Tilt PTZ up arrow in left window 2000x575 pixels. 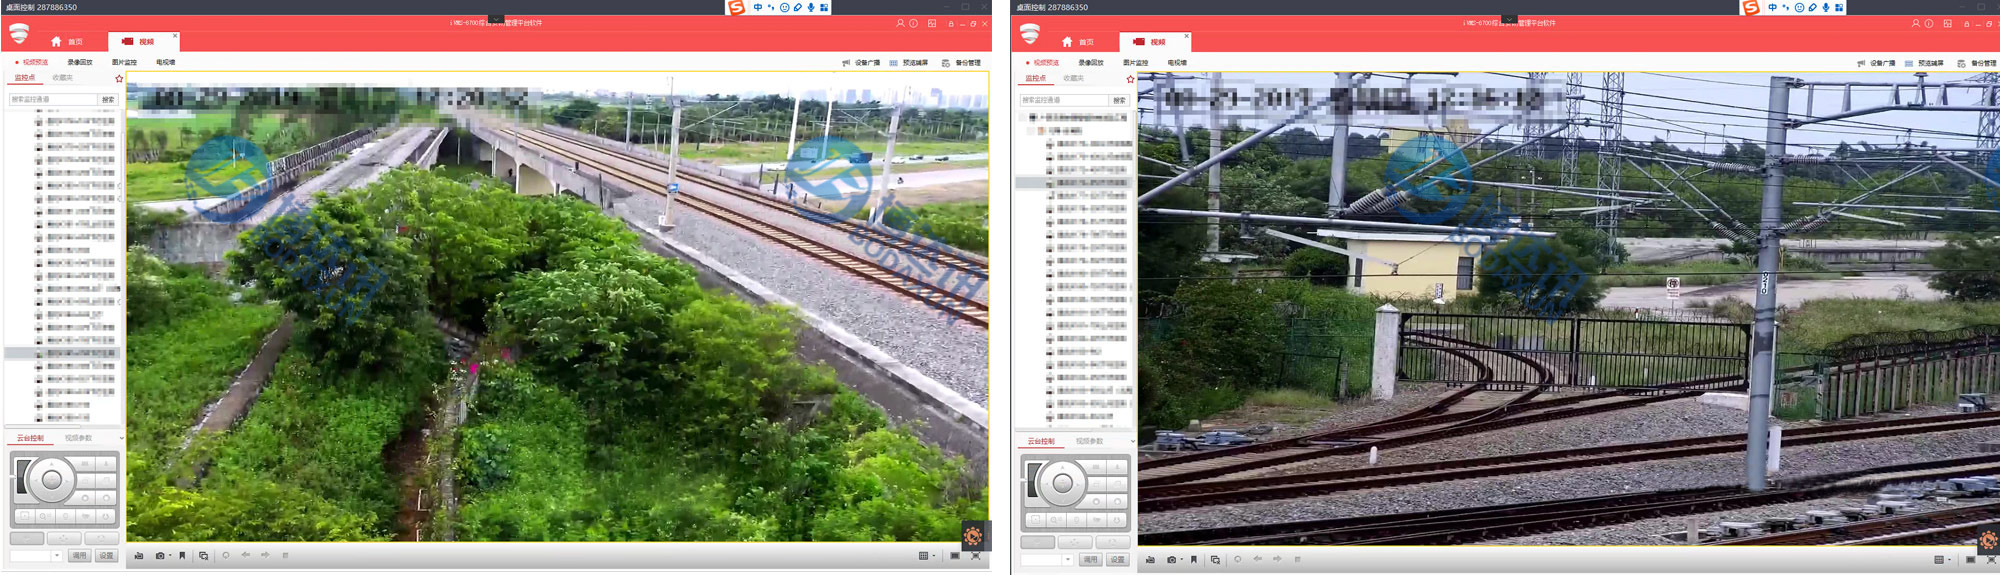[51, 462]
